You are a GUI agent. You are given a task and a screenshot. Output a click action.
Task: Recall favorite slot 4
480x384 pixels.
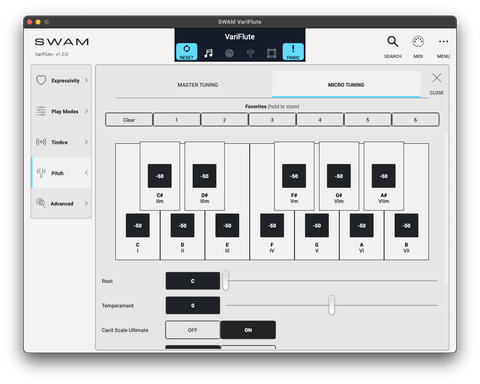click(x=320, y=120)
